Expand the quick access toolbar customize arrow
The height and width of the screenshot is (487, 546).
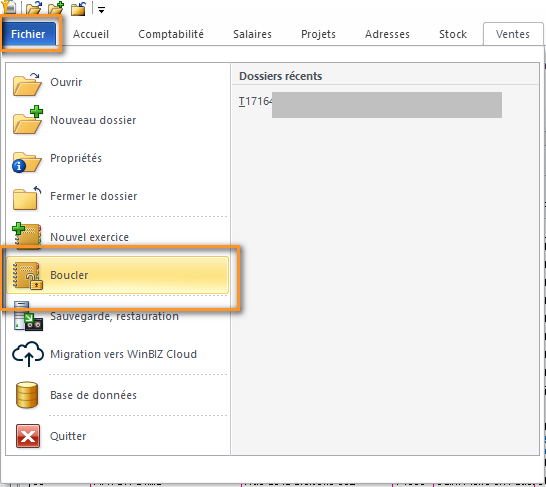pos(101,10)
